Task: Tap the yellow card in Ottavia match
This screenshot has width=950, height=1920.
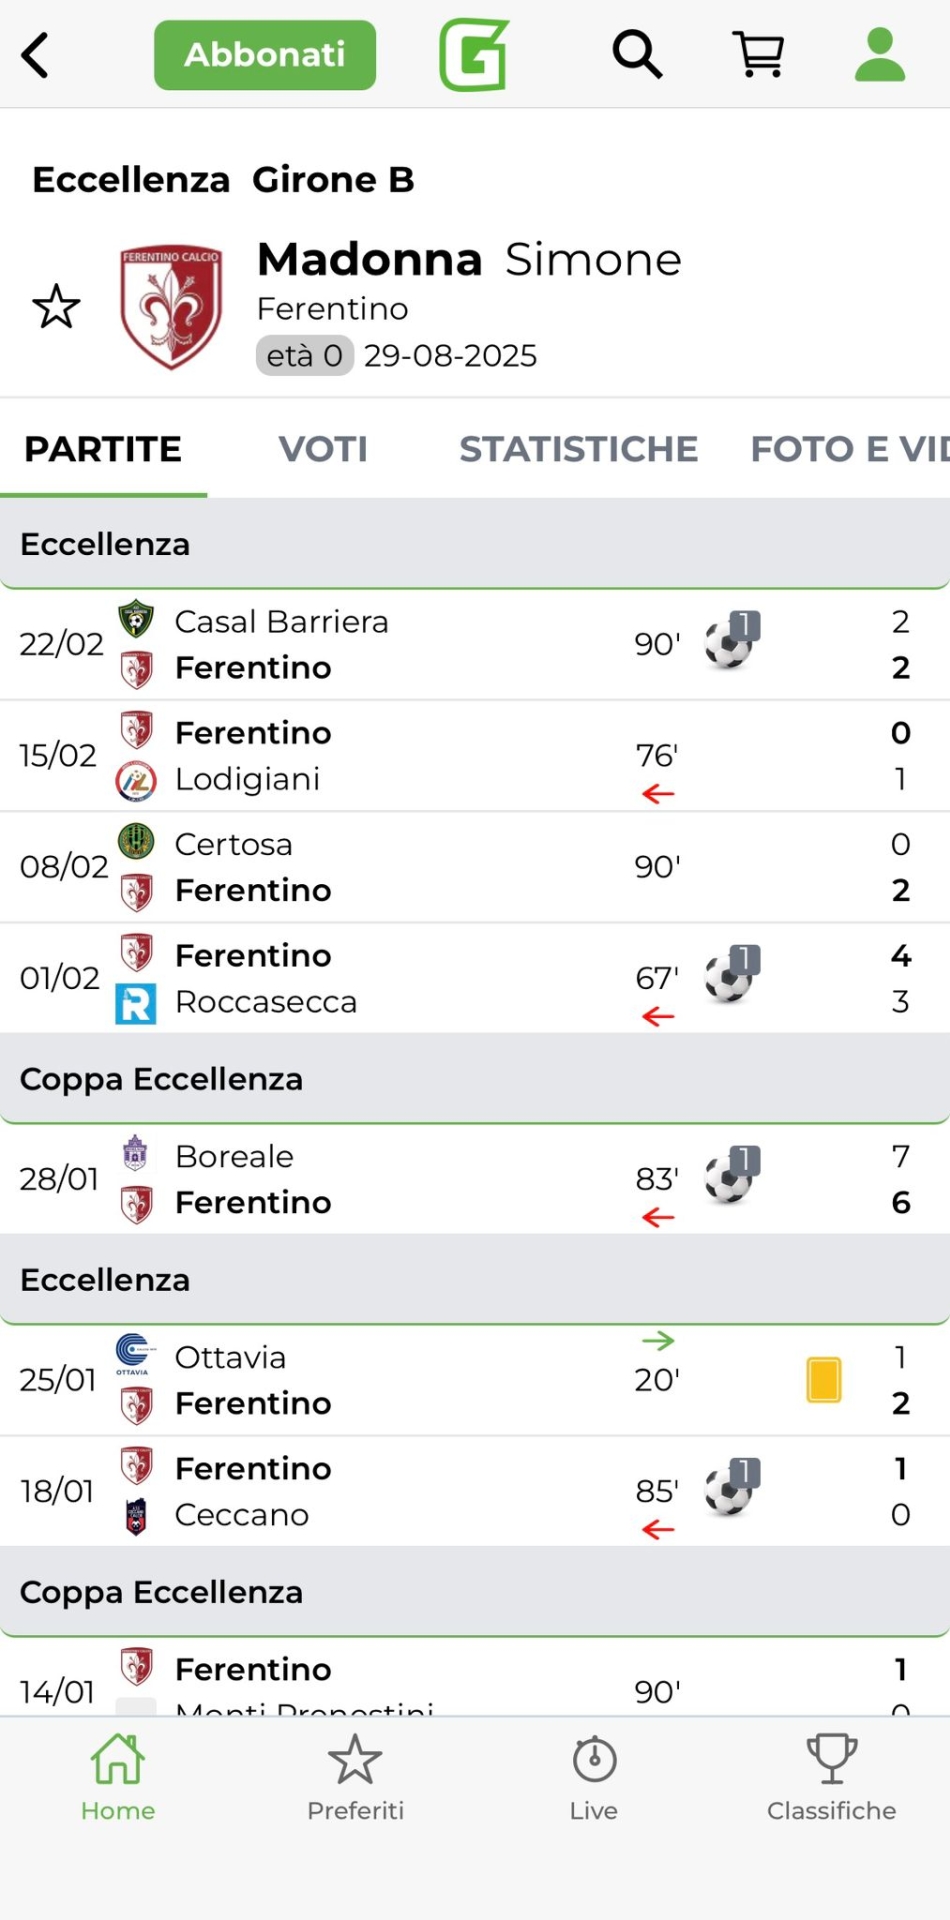Action: coord(824,1380)
